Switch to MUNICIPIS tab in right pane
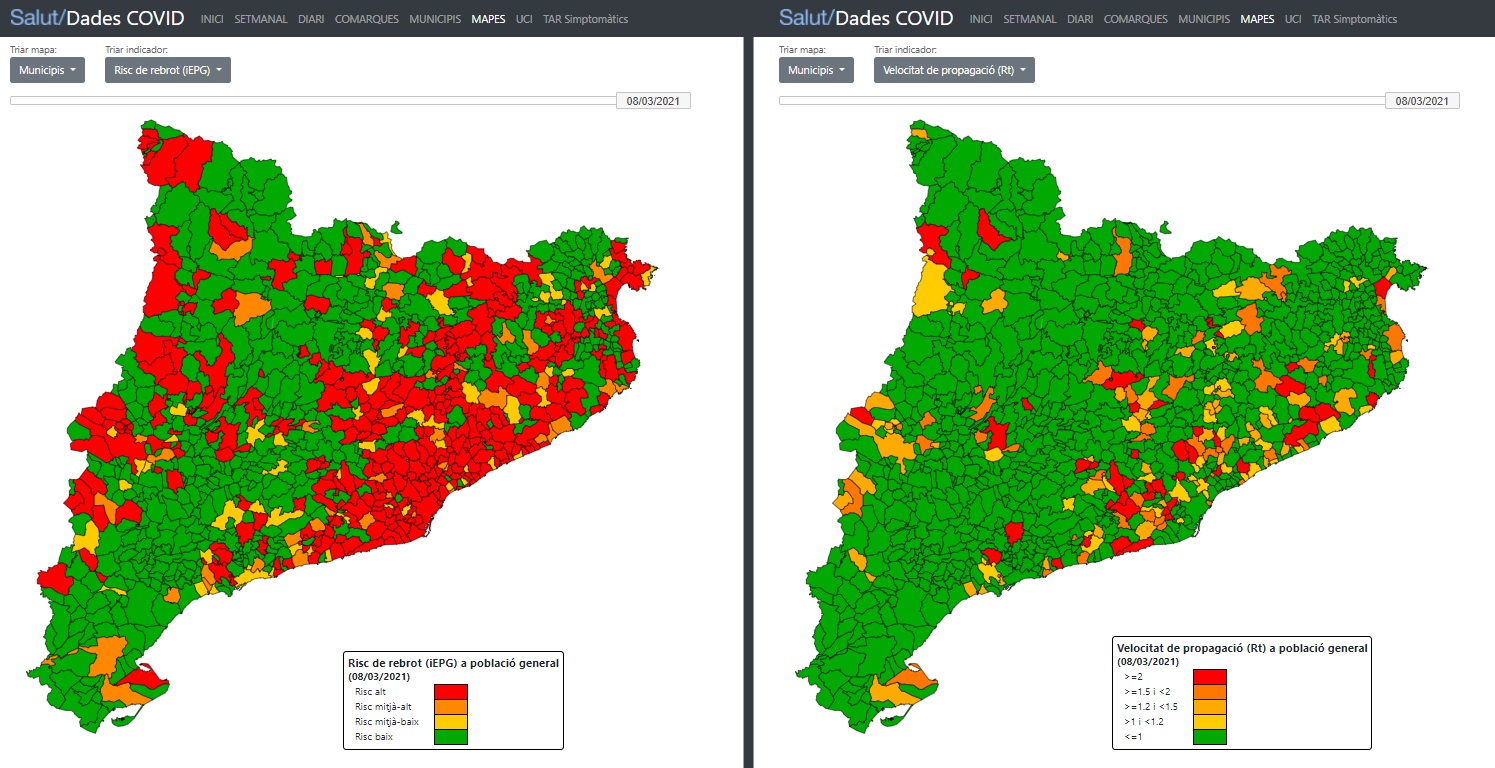This screenshot has height=768, width=1495. pos(1204,19)
